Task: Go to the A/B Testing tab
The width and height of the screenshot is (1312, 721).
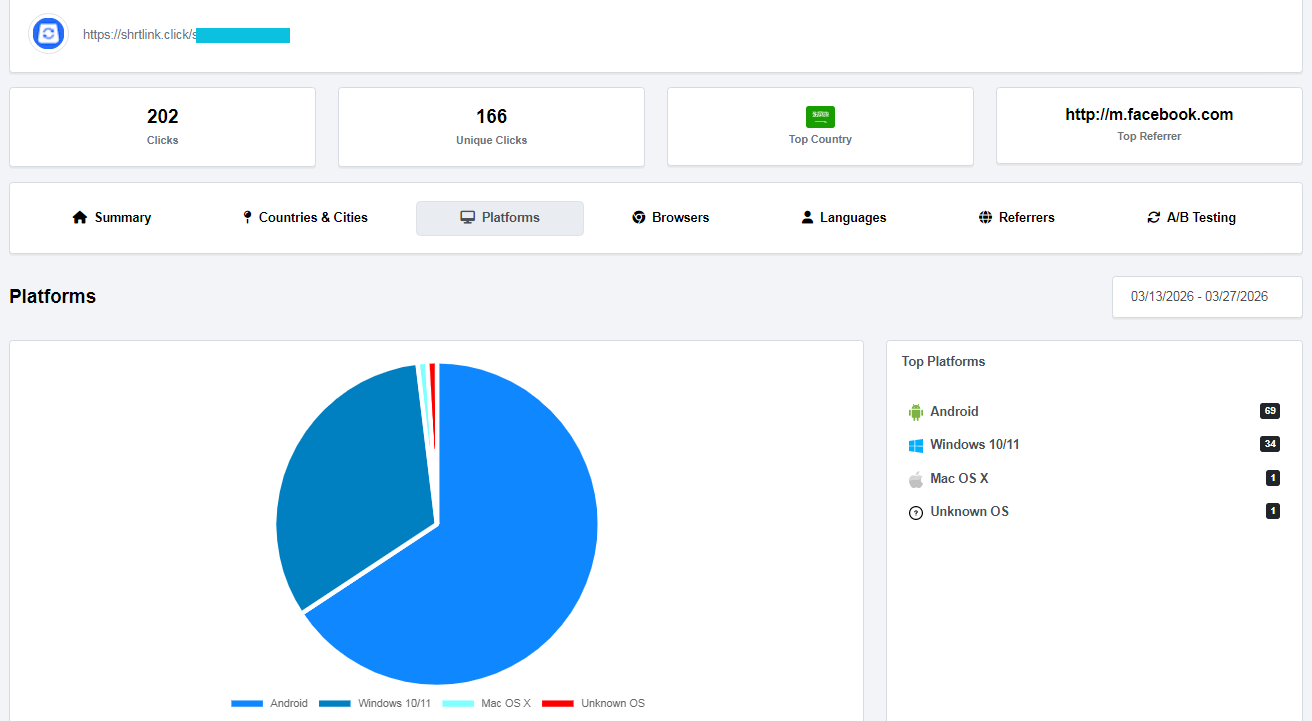Action: [x=1191, y=217]
